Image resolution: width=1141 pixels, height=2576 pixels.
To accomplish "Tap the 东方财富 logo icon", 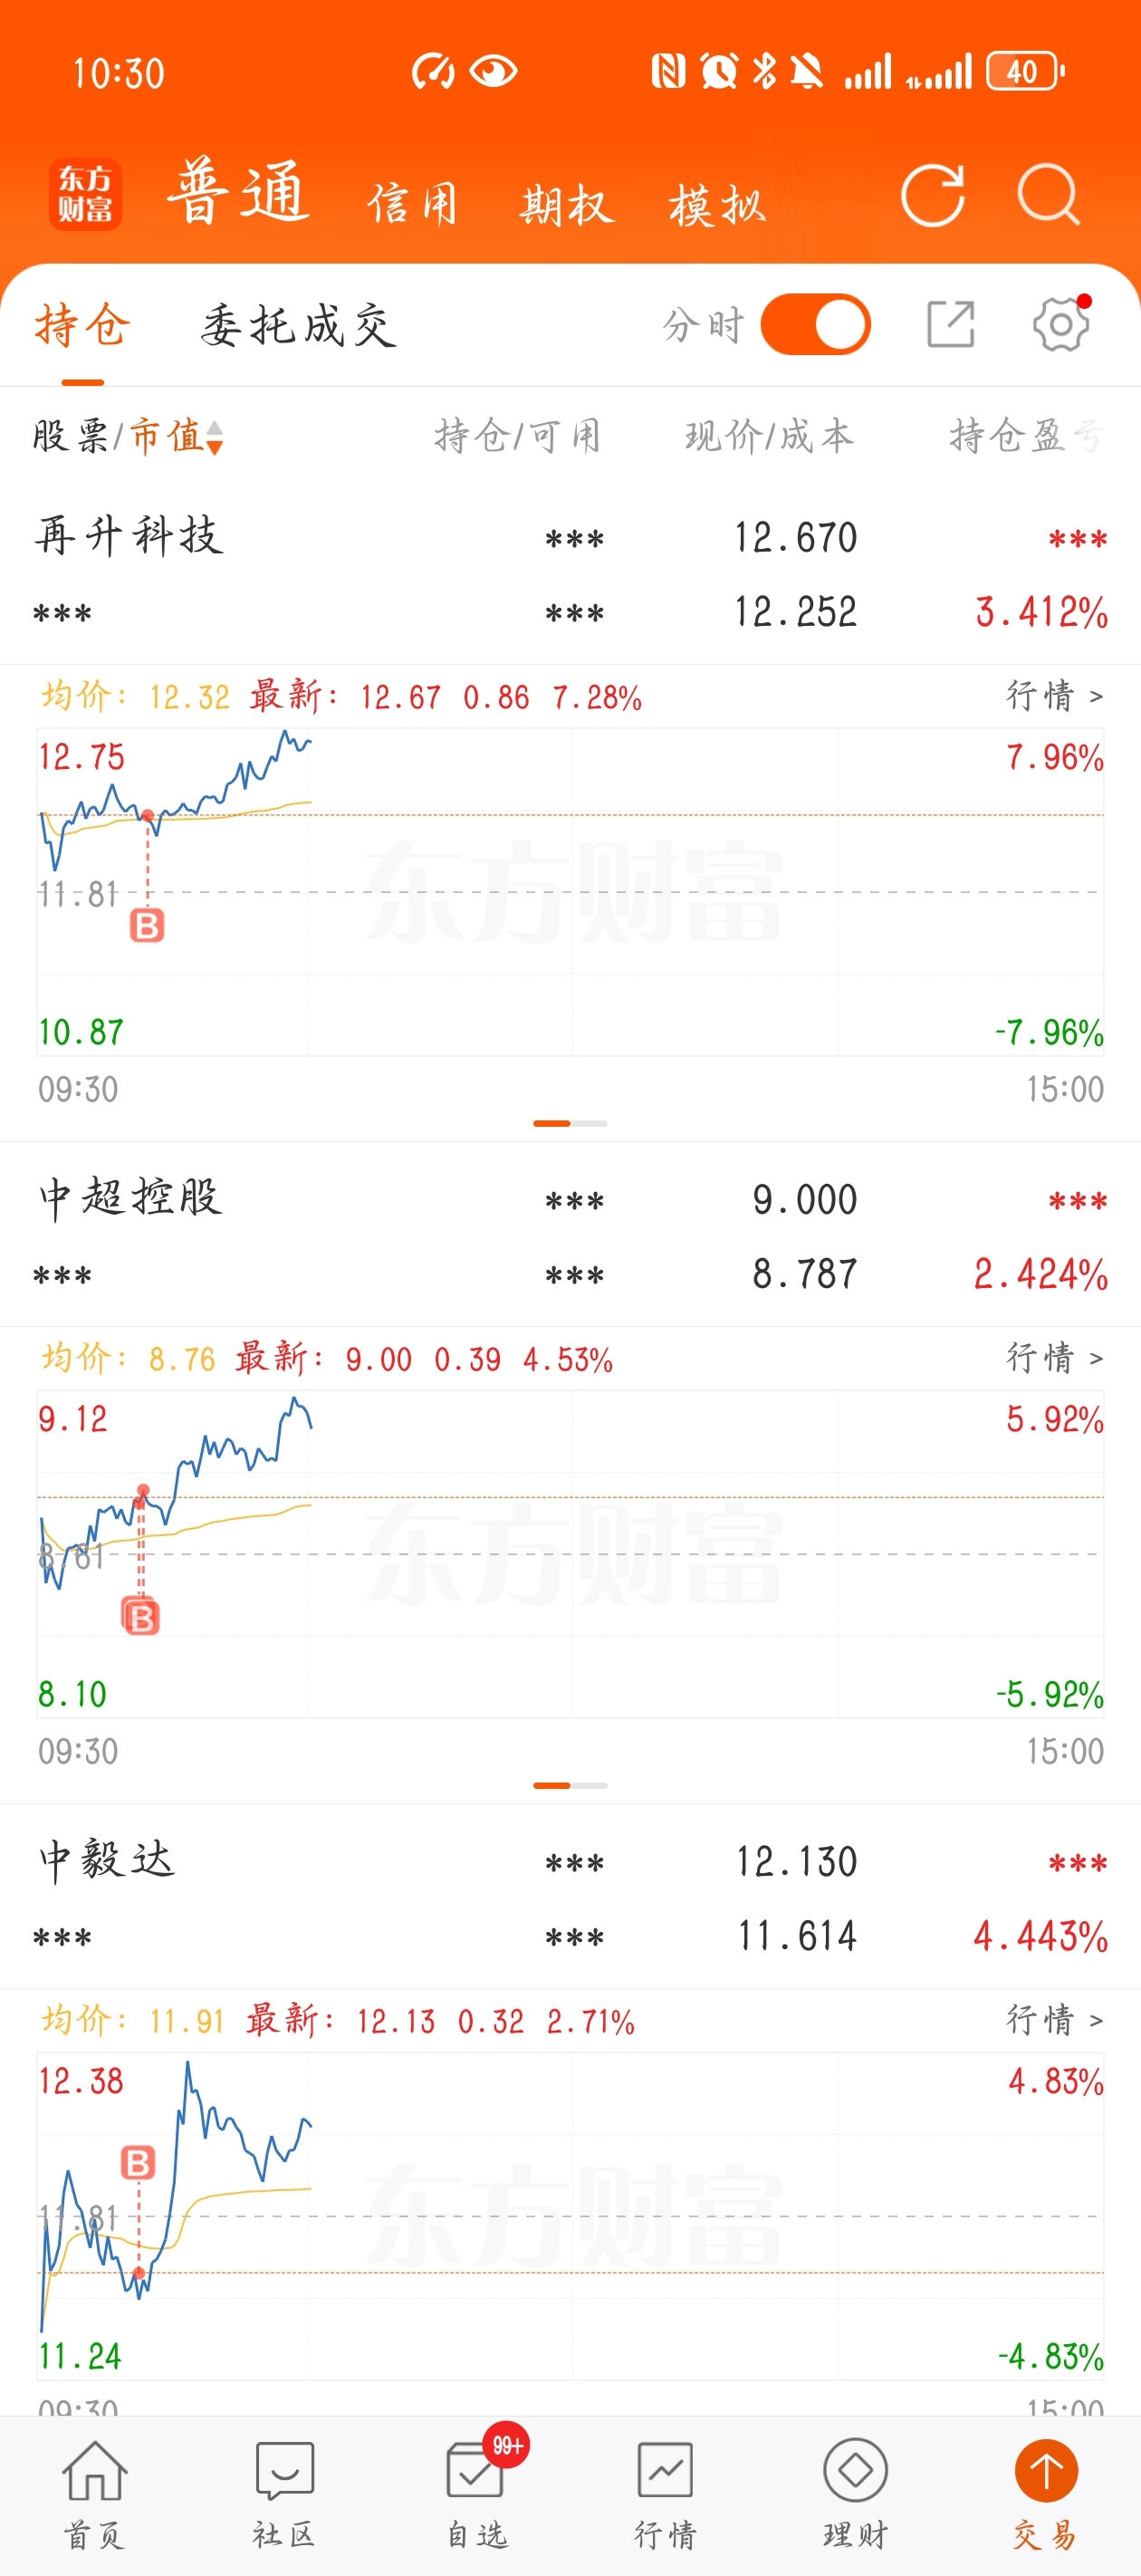I will tap(85, 194).
